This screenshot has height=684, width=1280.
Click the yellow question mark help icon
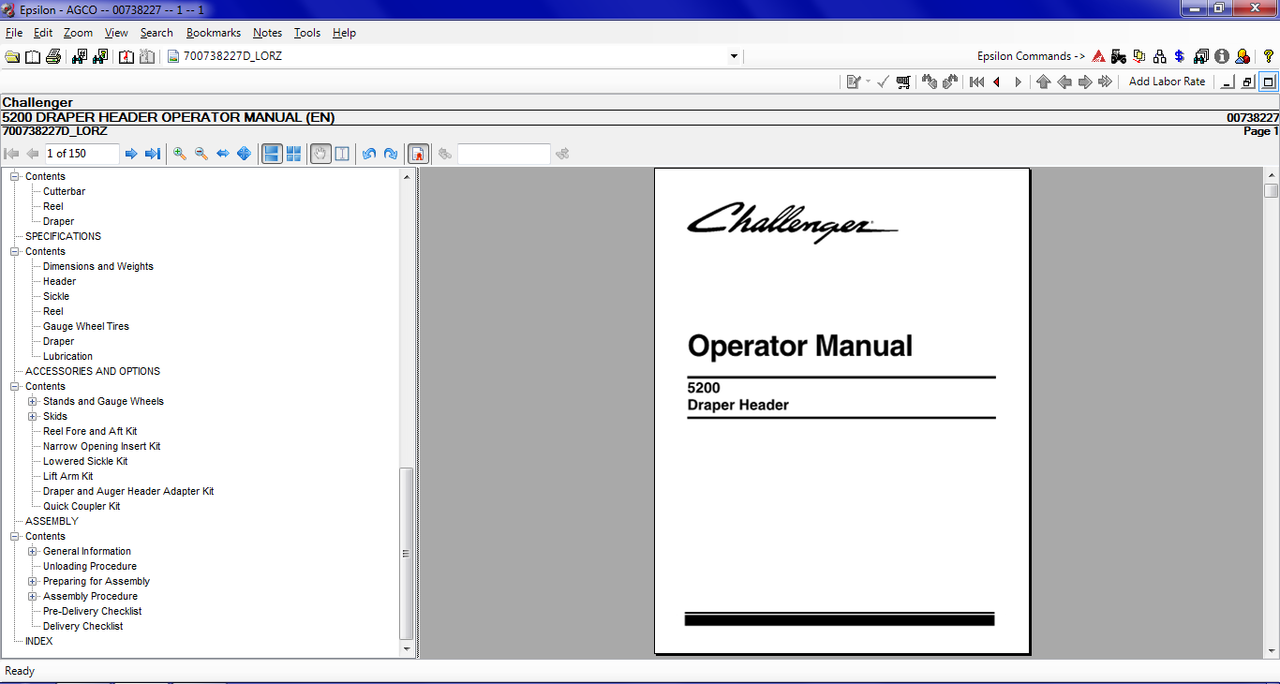coord(1269,56)
